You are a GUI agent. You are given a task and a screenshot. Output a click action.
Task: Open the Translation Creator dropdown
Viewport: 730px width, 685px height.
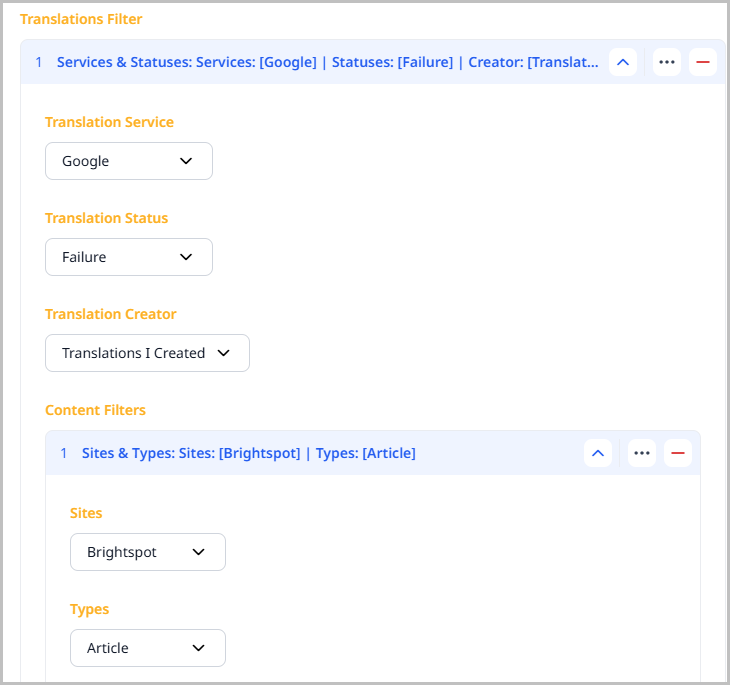[x=147, y=353]
